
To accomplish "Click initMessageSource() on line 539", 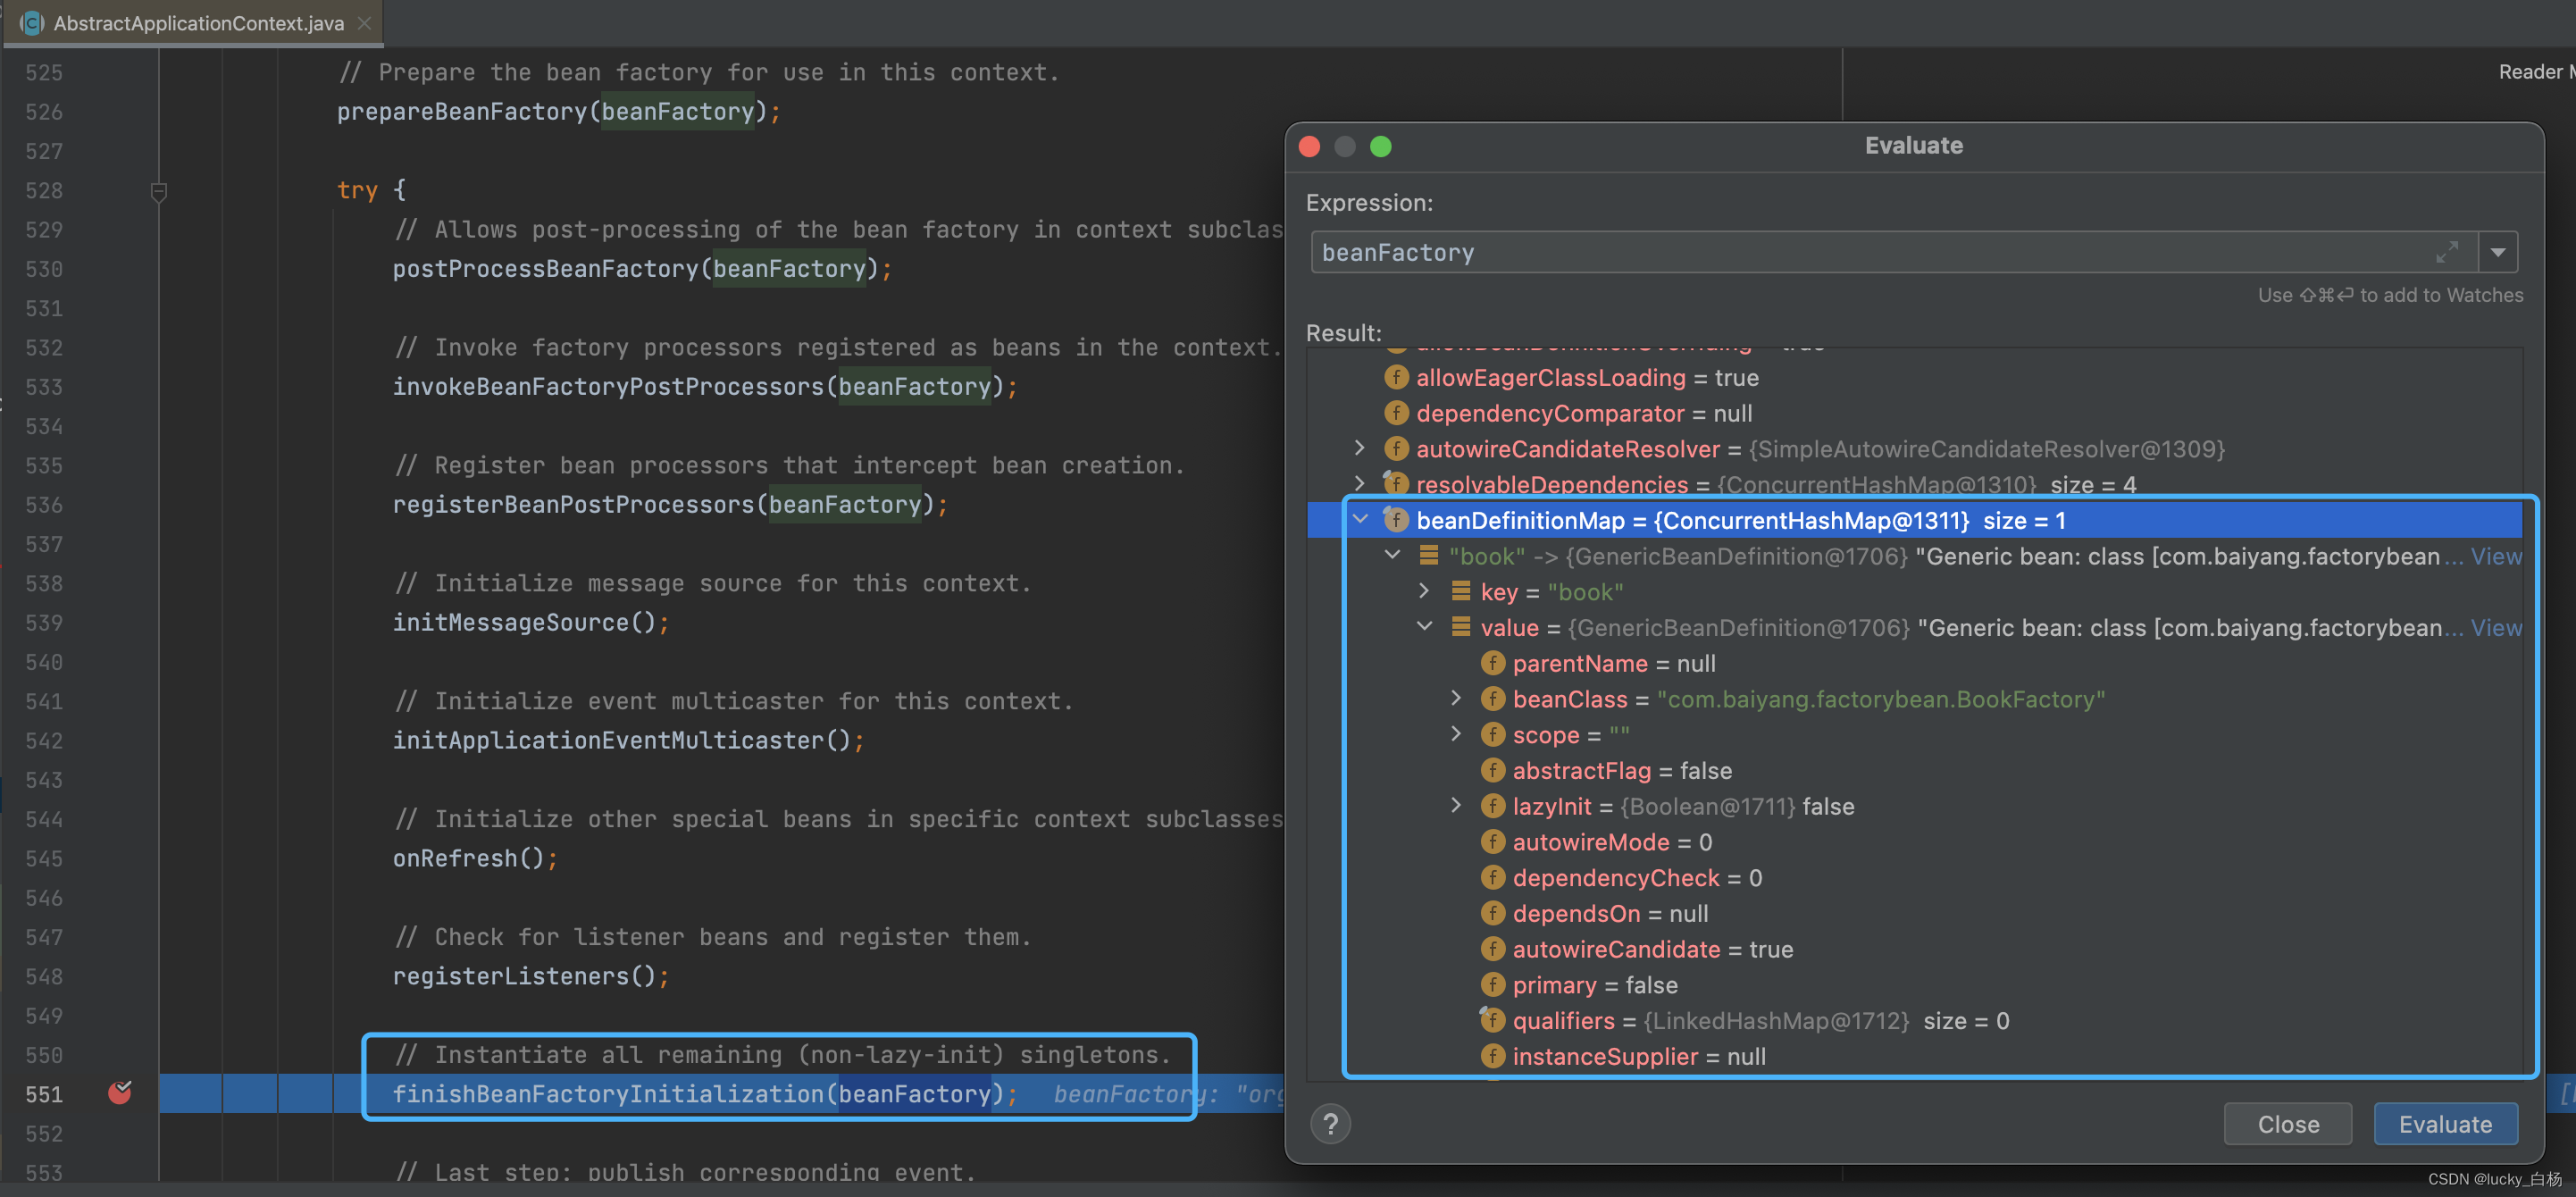I will (524, 622).
